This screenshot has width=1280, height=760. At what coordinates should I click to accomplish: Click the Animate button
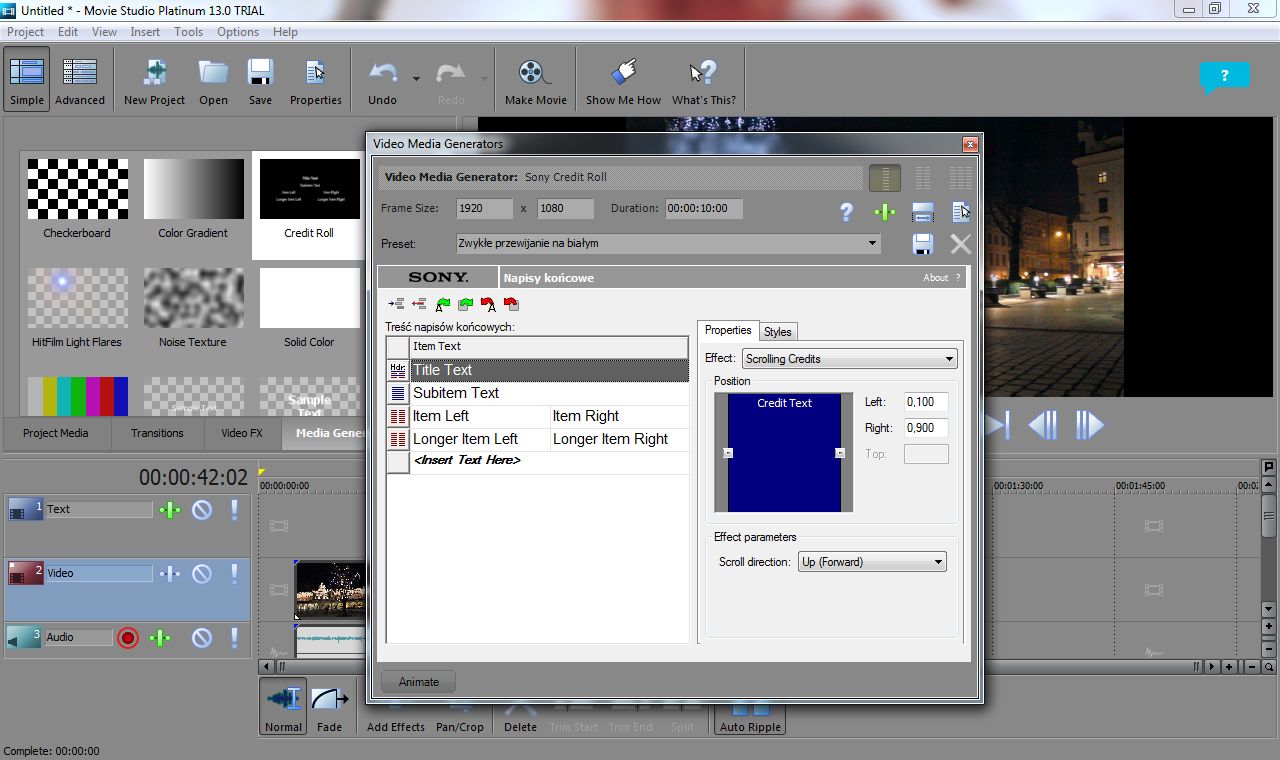pyautogui.click(x=419, y=682)
